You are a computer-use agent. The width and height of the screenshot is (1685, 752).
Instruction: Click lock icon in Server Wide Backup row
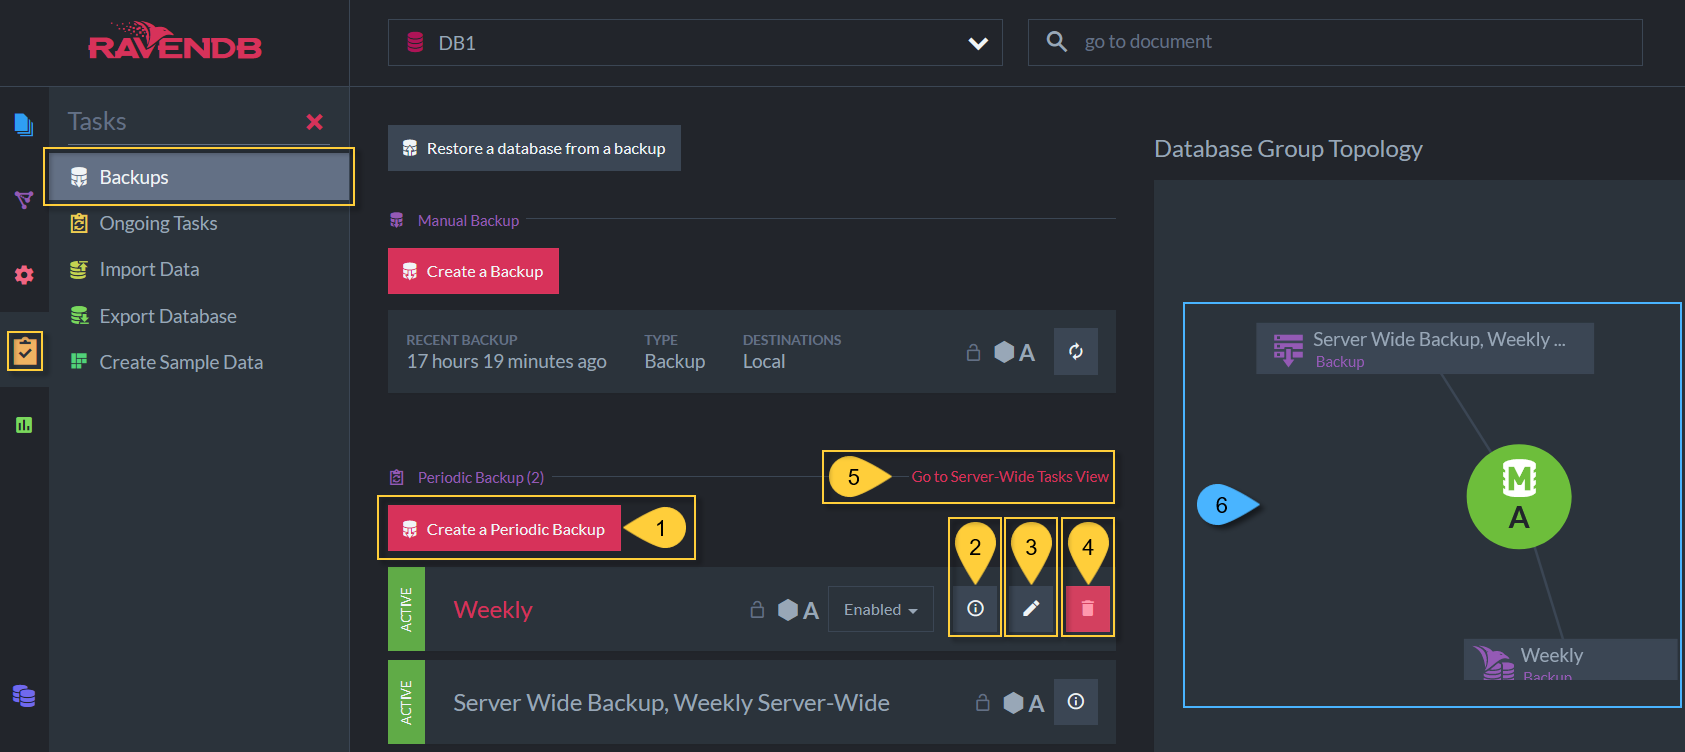coord(983,703)
